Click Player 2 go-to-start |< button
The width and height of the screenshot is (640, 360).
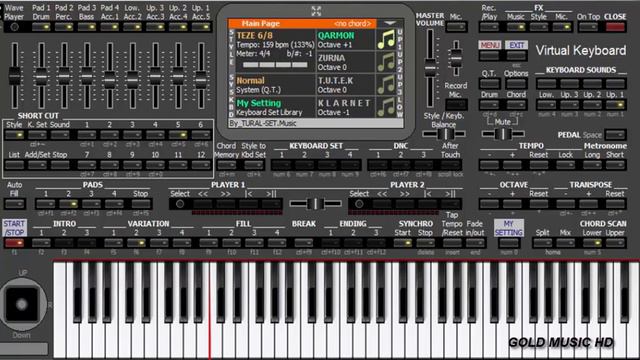click(x=427, y=203)
